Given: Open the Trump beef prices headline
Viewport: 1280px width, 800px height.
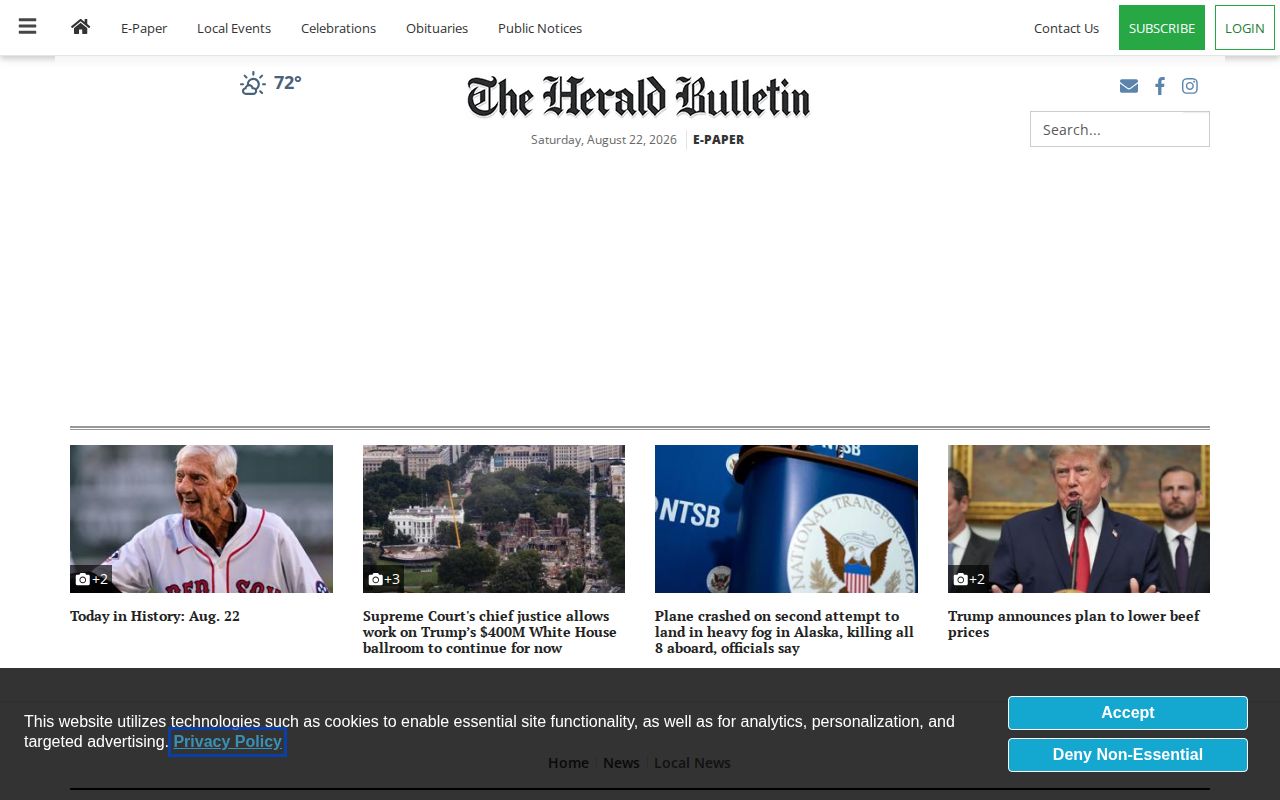Looking at the screenshot, I should [1074, 624].
